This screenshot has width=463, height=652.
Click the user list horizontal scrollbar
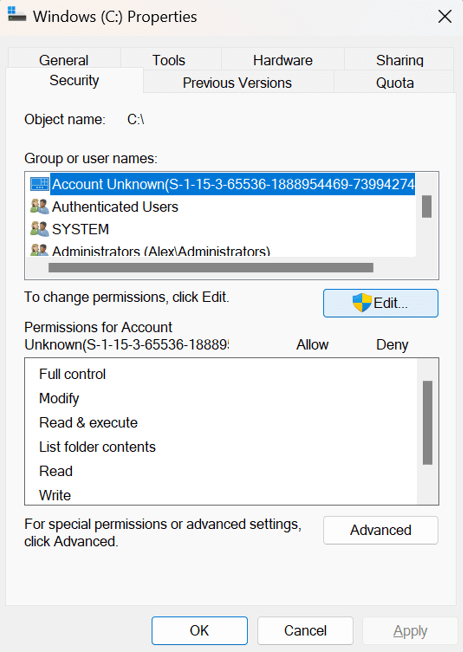tap(211, 268)
